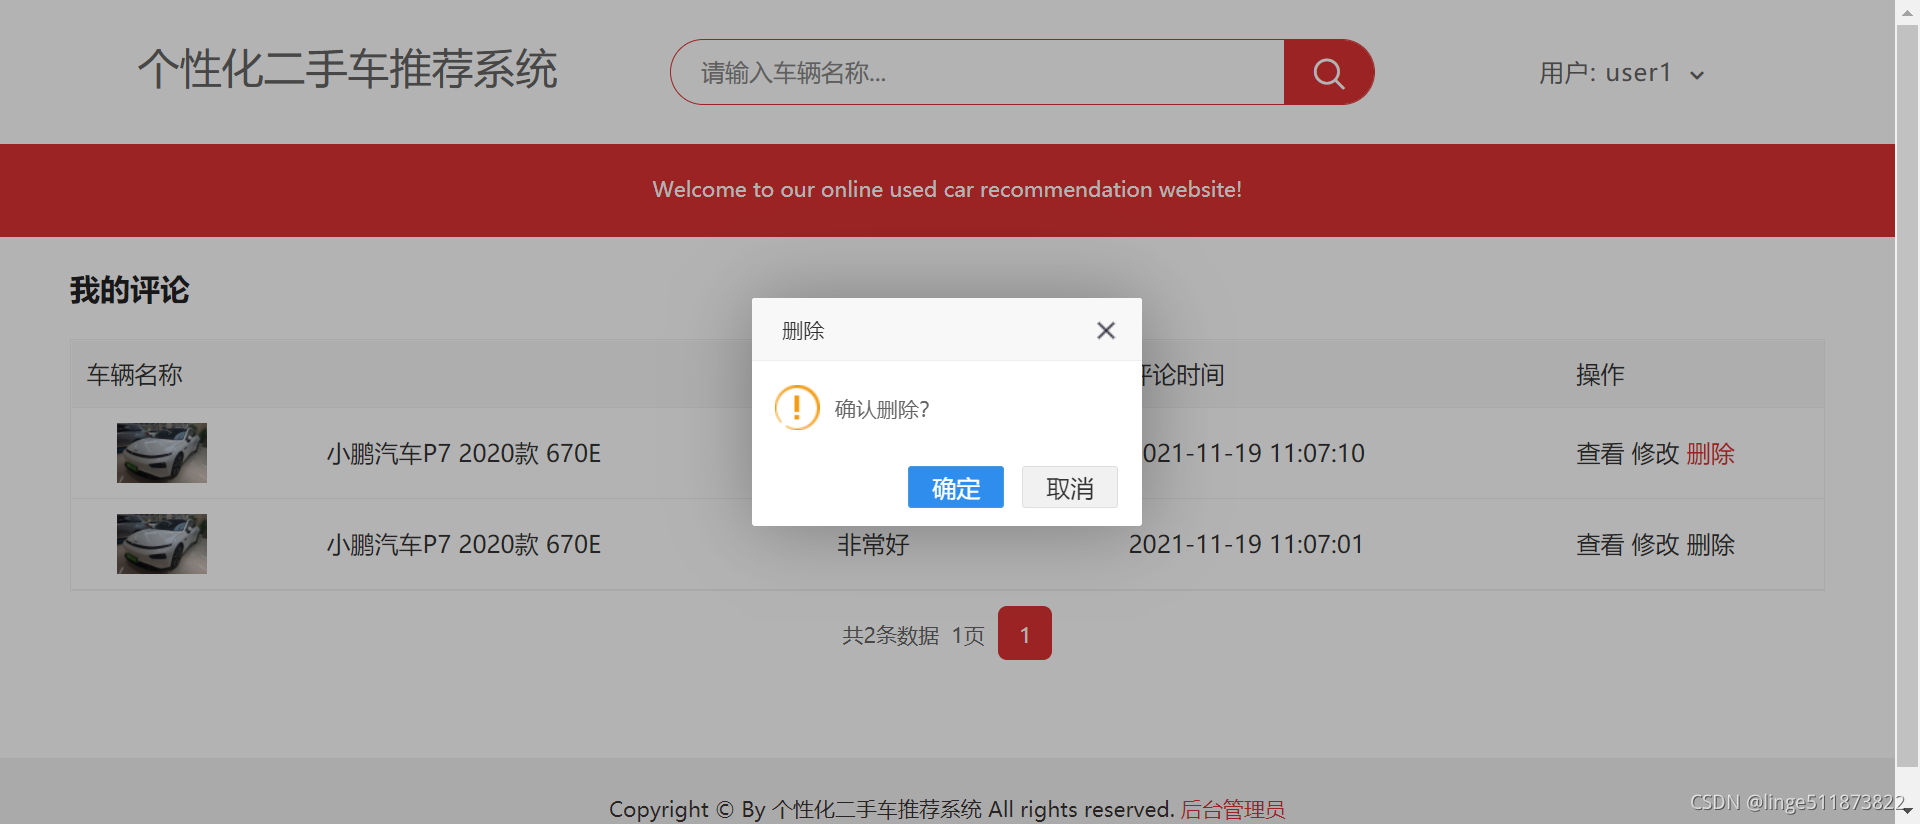Open second 小鹏汽车P7 car thumbnail
The height and width of the screenshot is (824, 1920).
162,544
